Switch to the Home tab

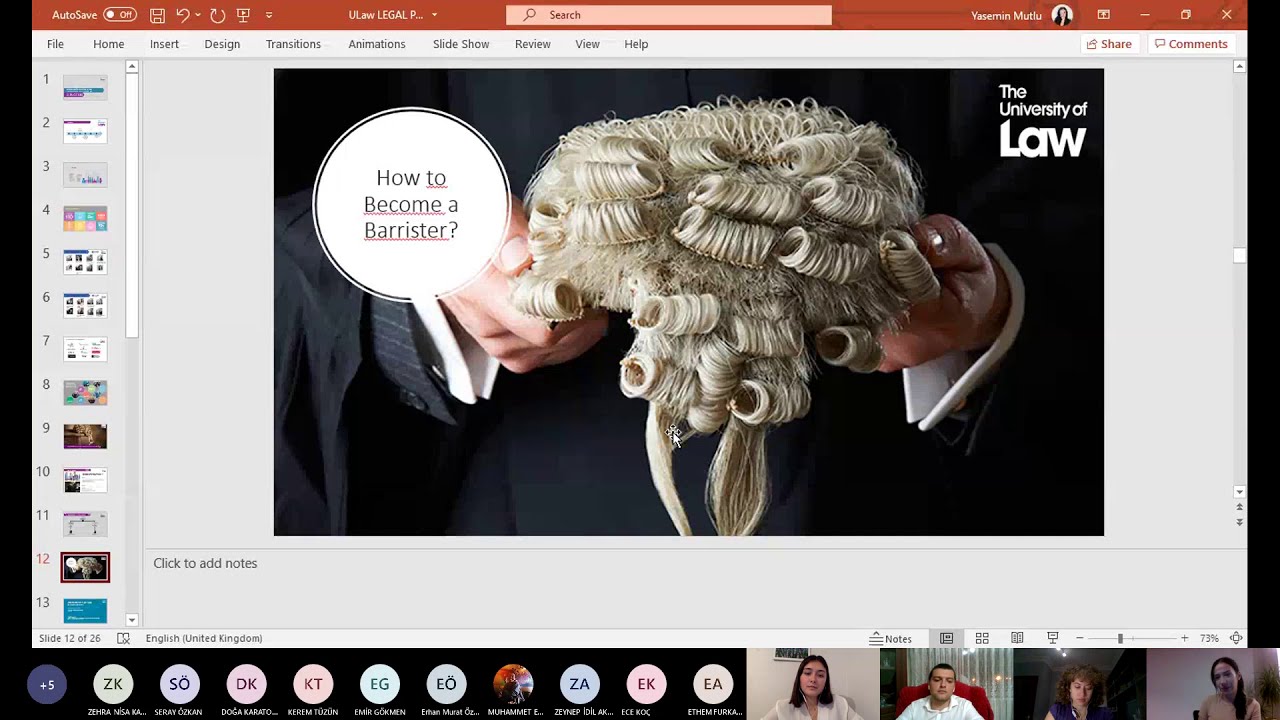(109, 44)
